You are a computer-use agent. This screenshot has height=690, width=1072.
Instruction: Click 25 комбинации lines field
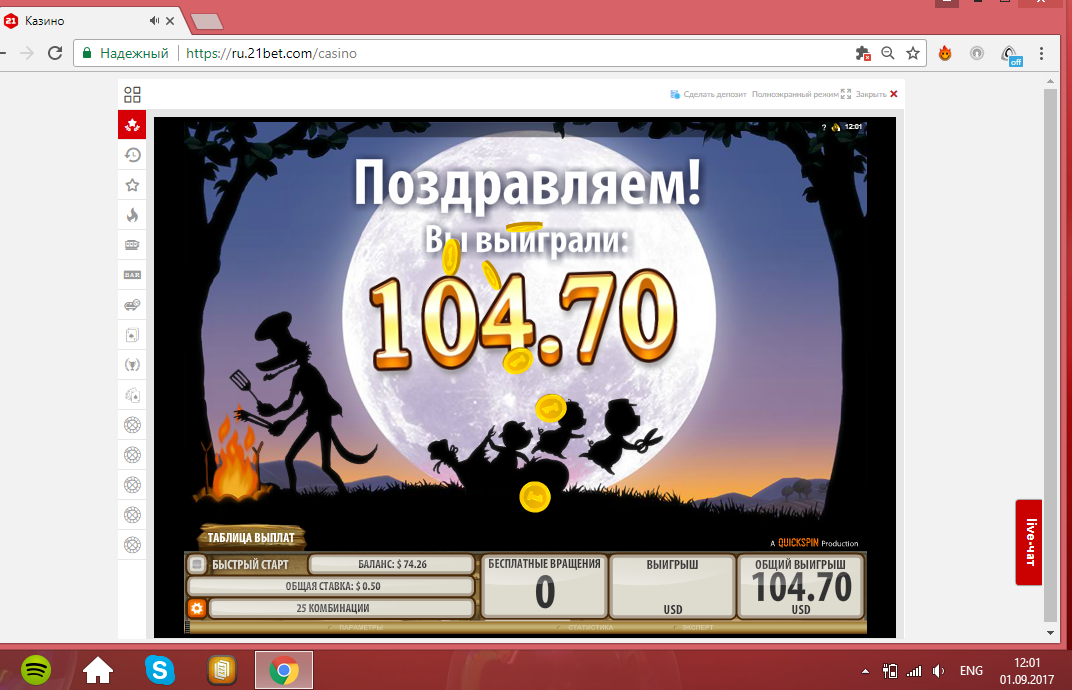tap(342, 608)
